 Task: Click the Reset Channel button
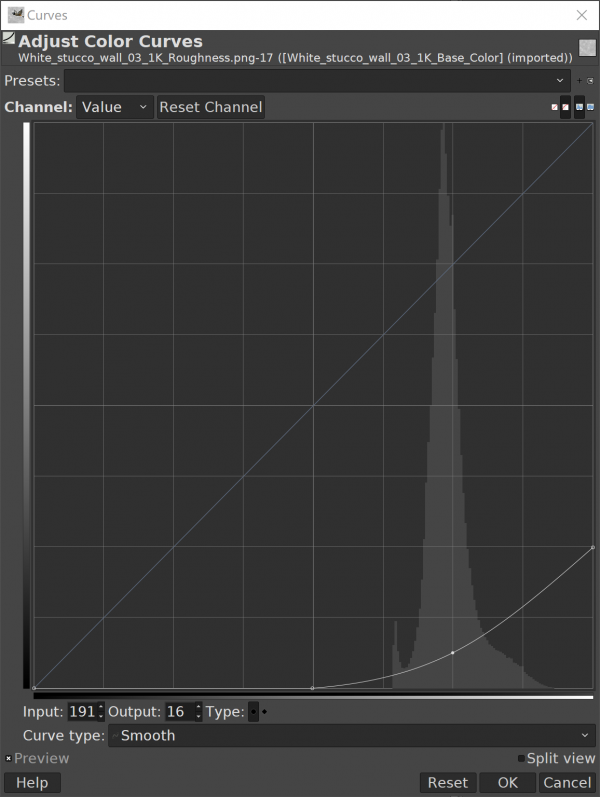[210, 107]
